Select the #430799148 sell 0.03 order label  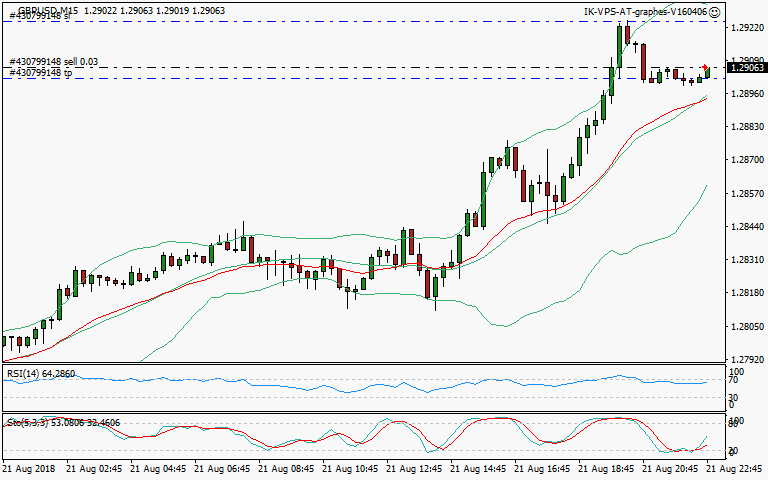click(54, 62)
